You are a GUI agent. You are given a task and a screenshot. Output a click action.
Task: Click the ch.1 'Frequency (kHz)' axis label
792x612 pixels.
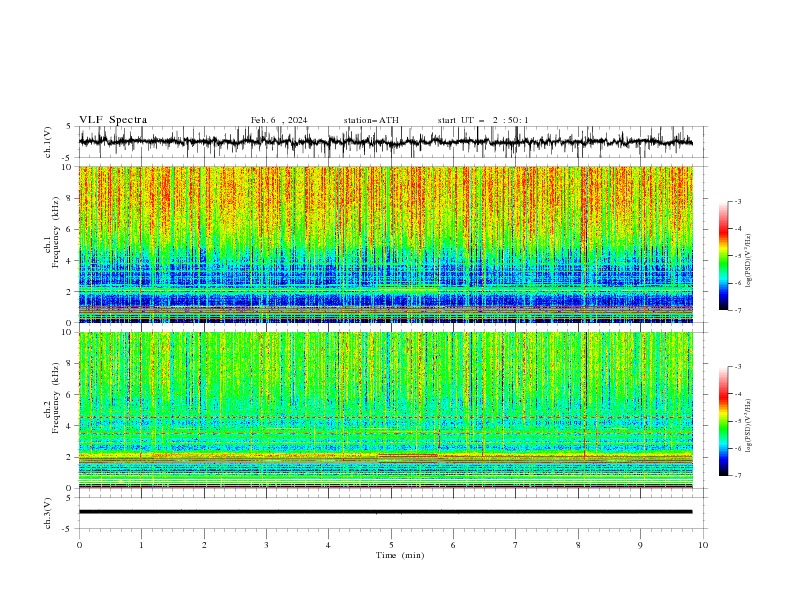[56, 232]
